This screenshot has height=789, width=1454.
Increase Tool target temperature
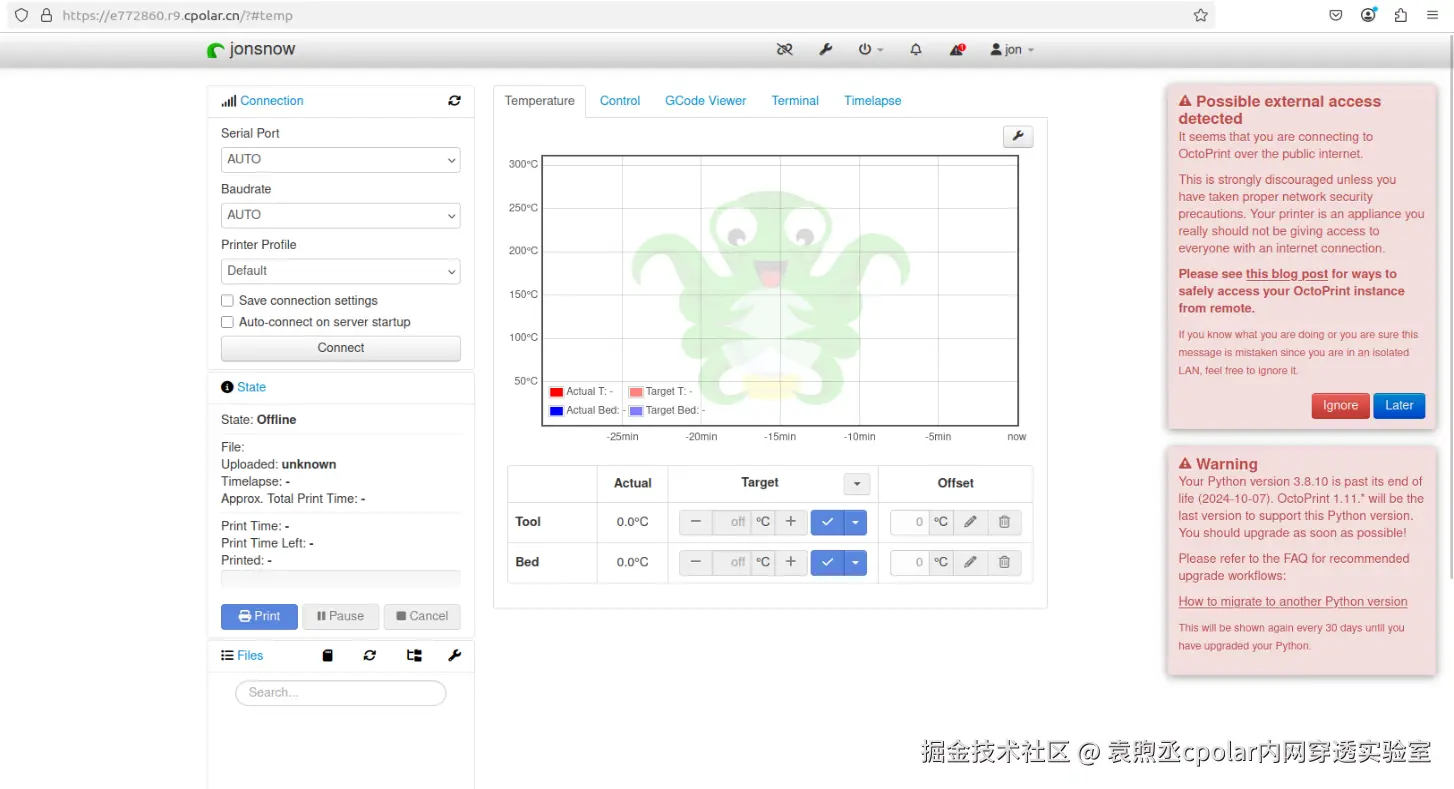point(790,522)
